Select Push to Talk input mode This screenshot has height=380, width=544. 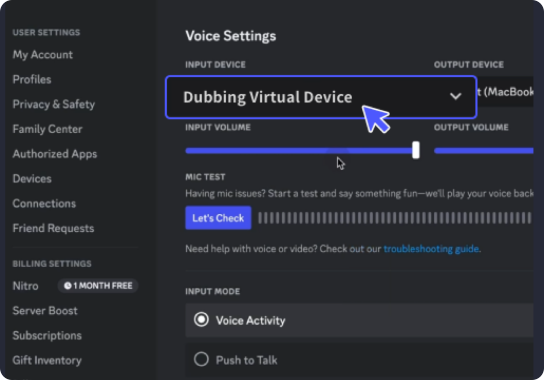pos(359,360)
